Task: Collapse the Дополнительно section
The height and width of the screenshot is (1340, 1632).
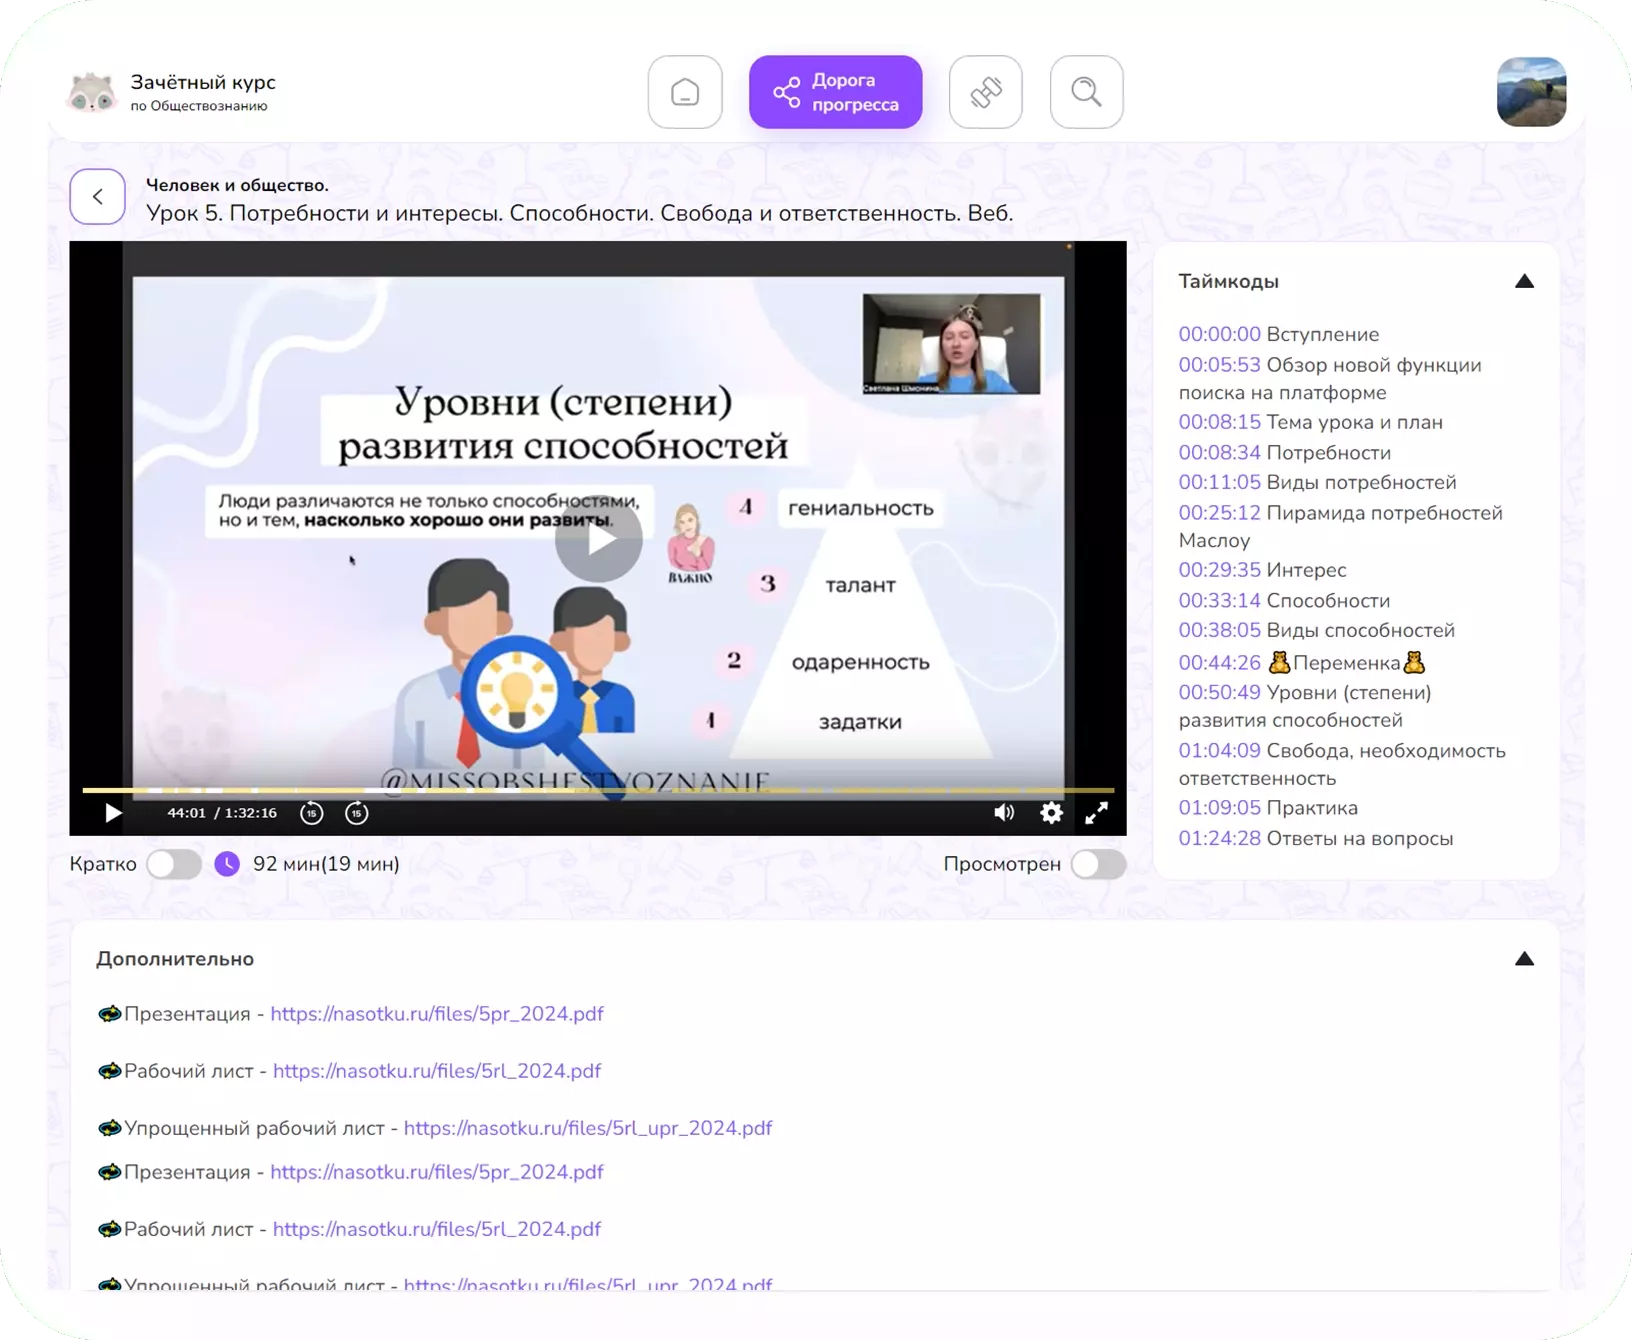Action: pyautogui.click(x=1524, y=959)
